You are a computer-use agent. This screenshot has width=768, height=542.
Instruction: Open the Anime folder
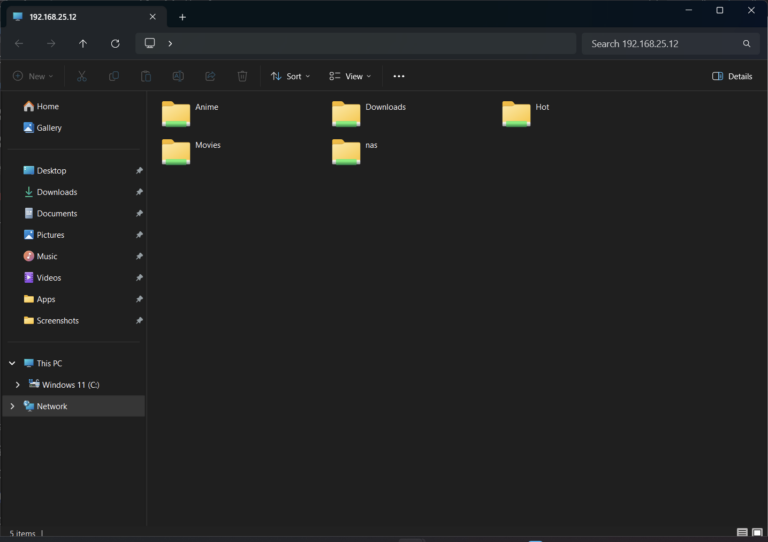pos(177,113)
